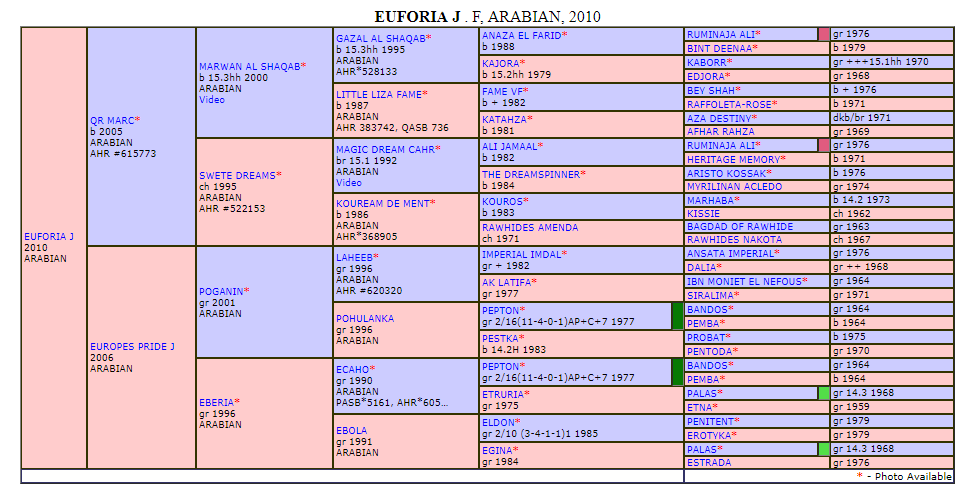The height and width of the screenshot is (503, 976).
Task: Click the Bagdad of Rawhide link
Action: point(739,227)
